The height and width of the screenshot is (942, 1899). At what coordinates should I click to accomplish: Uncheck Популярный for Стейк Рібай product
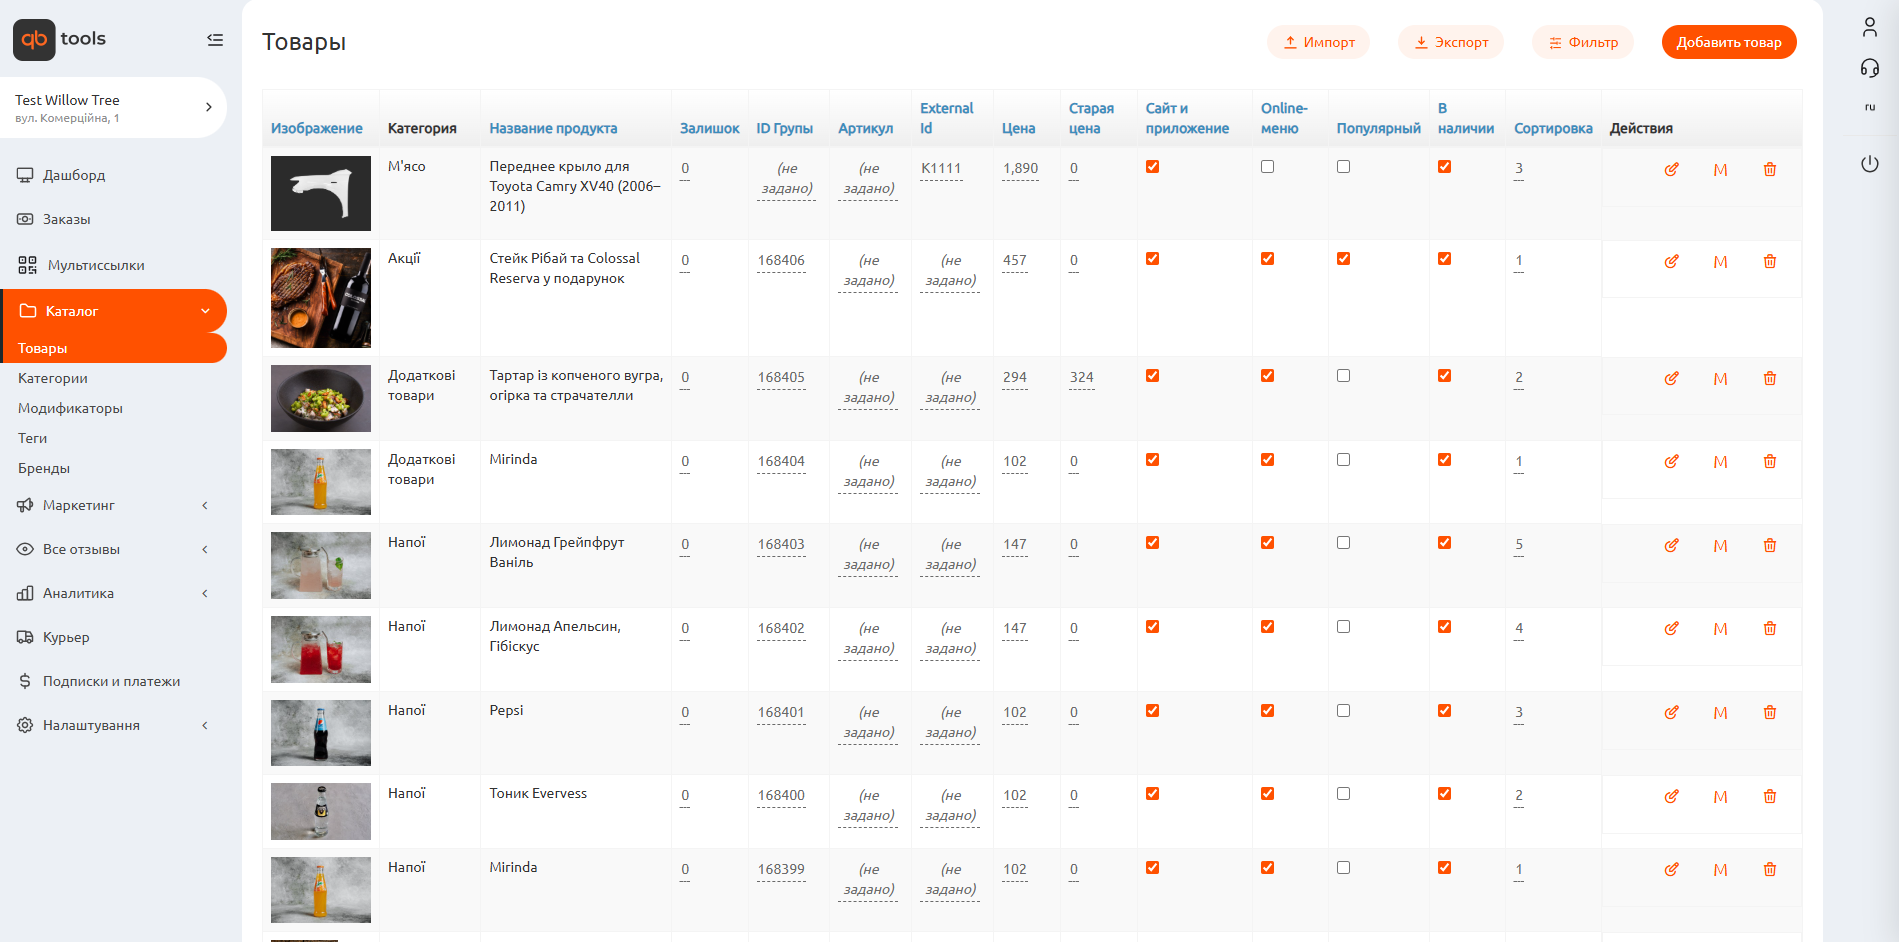(x=1343, y=259)
